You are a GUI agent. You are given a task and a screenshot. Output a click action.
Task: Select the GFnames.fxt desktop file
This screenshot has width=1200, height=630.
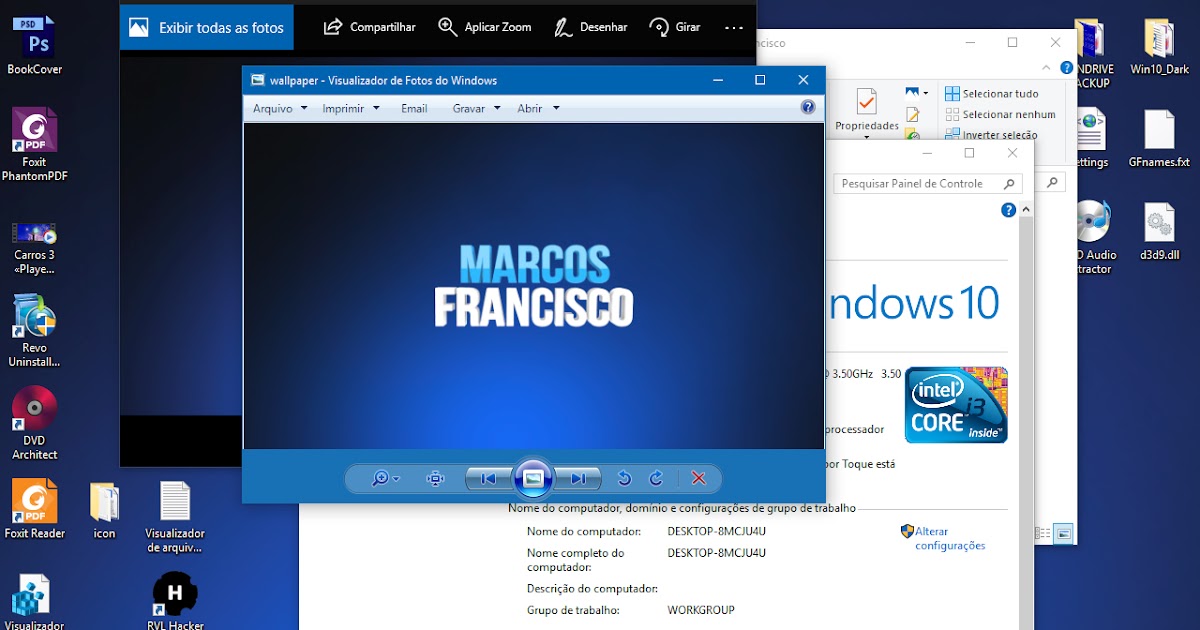point(1160,139)
